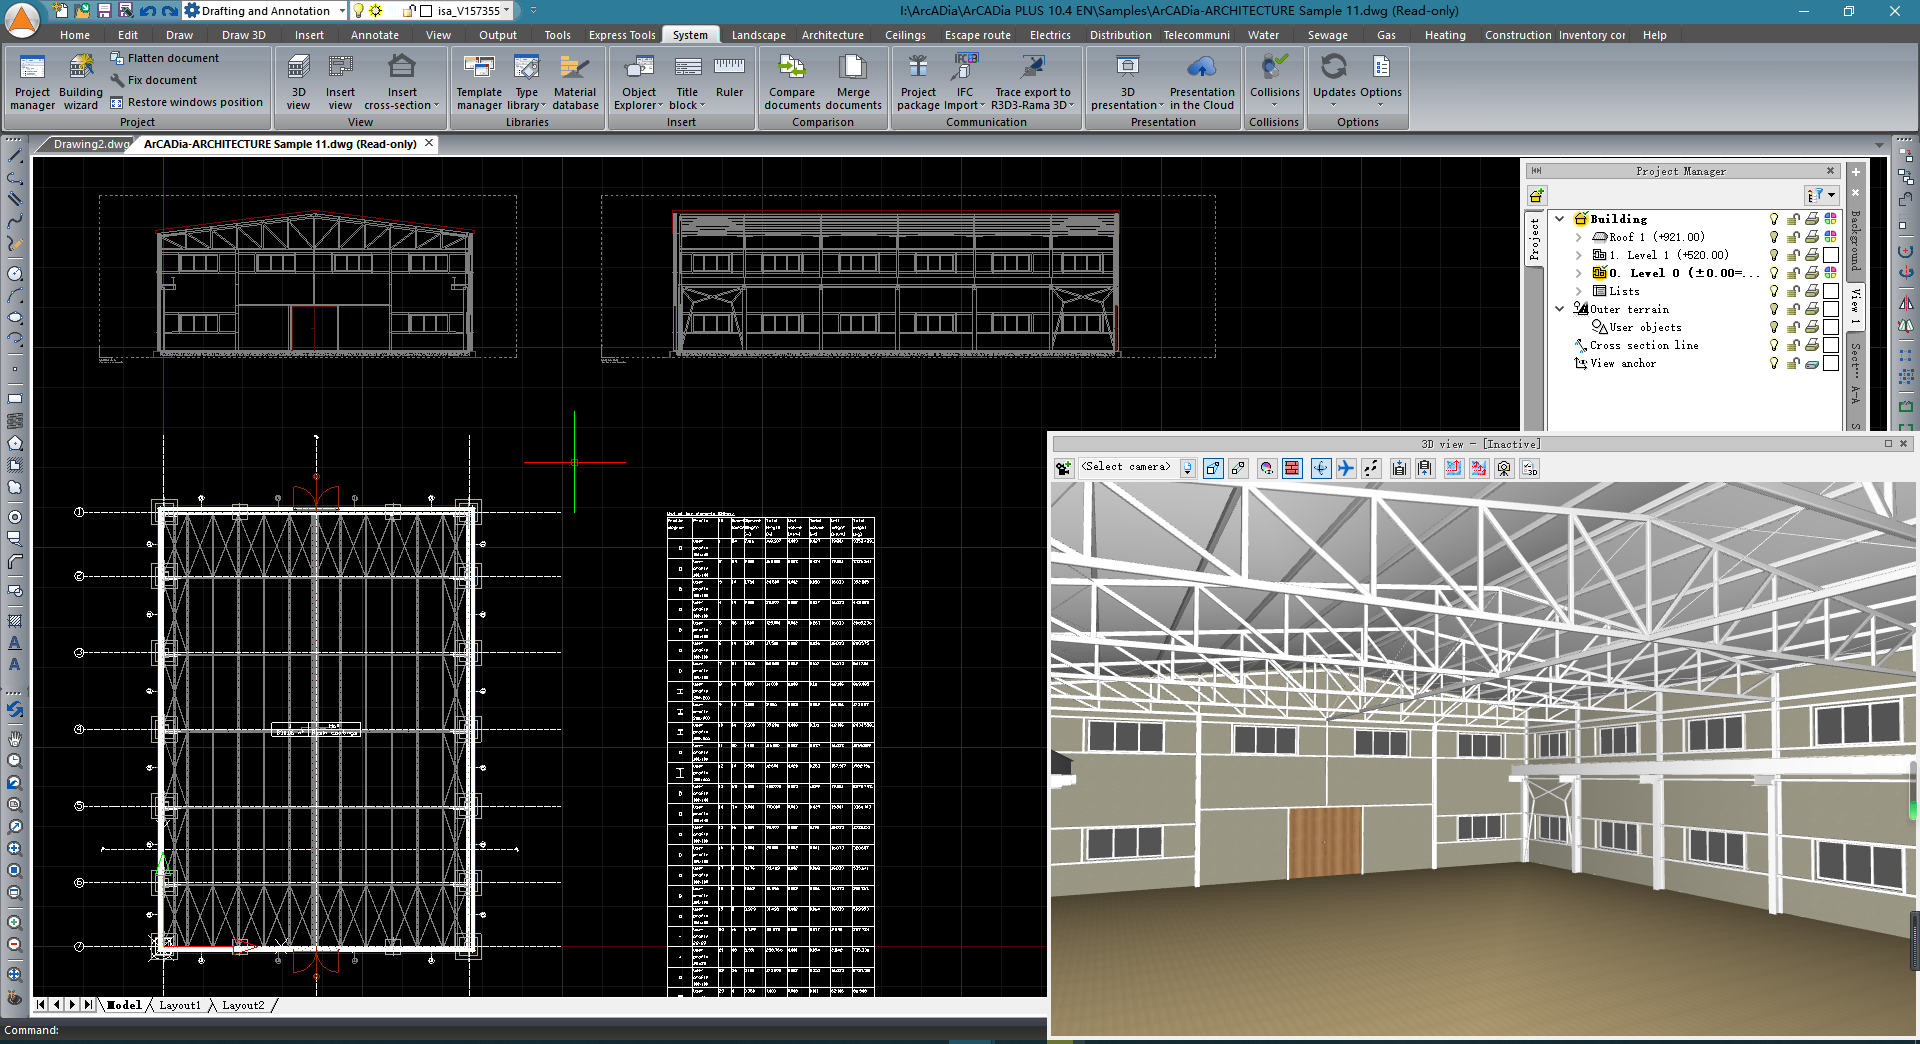Launch the Building wizard

pyautogui.click(x=81, y=82)
